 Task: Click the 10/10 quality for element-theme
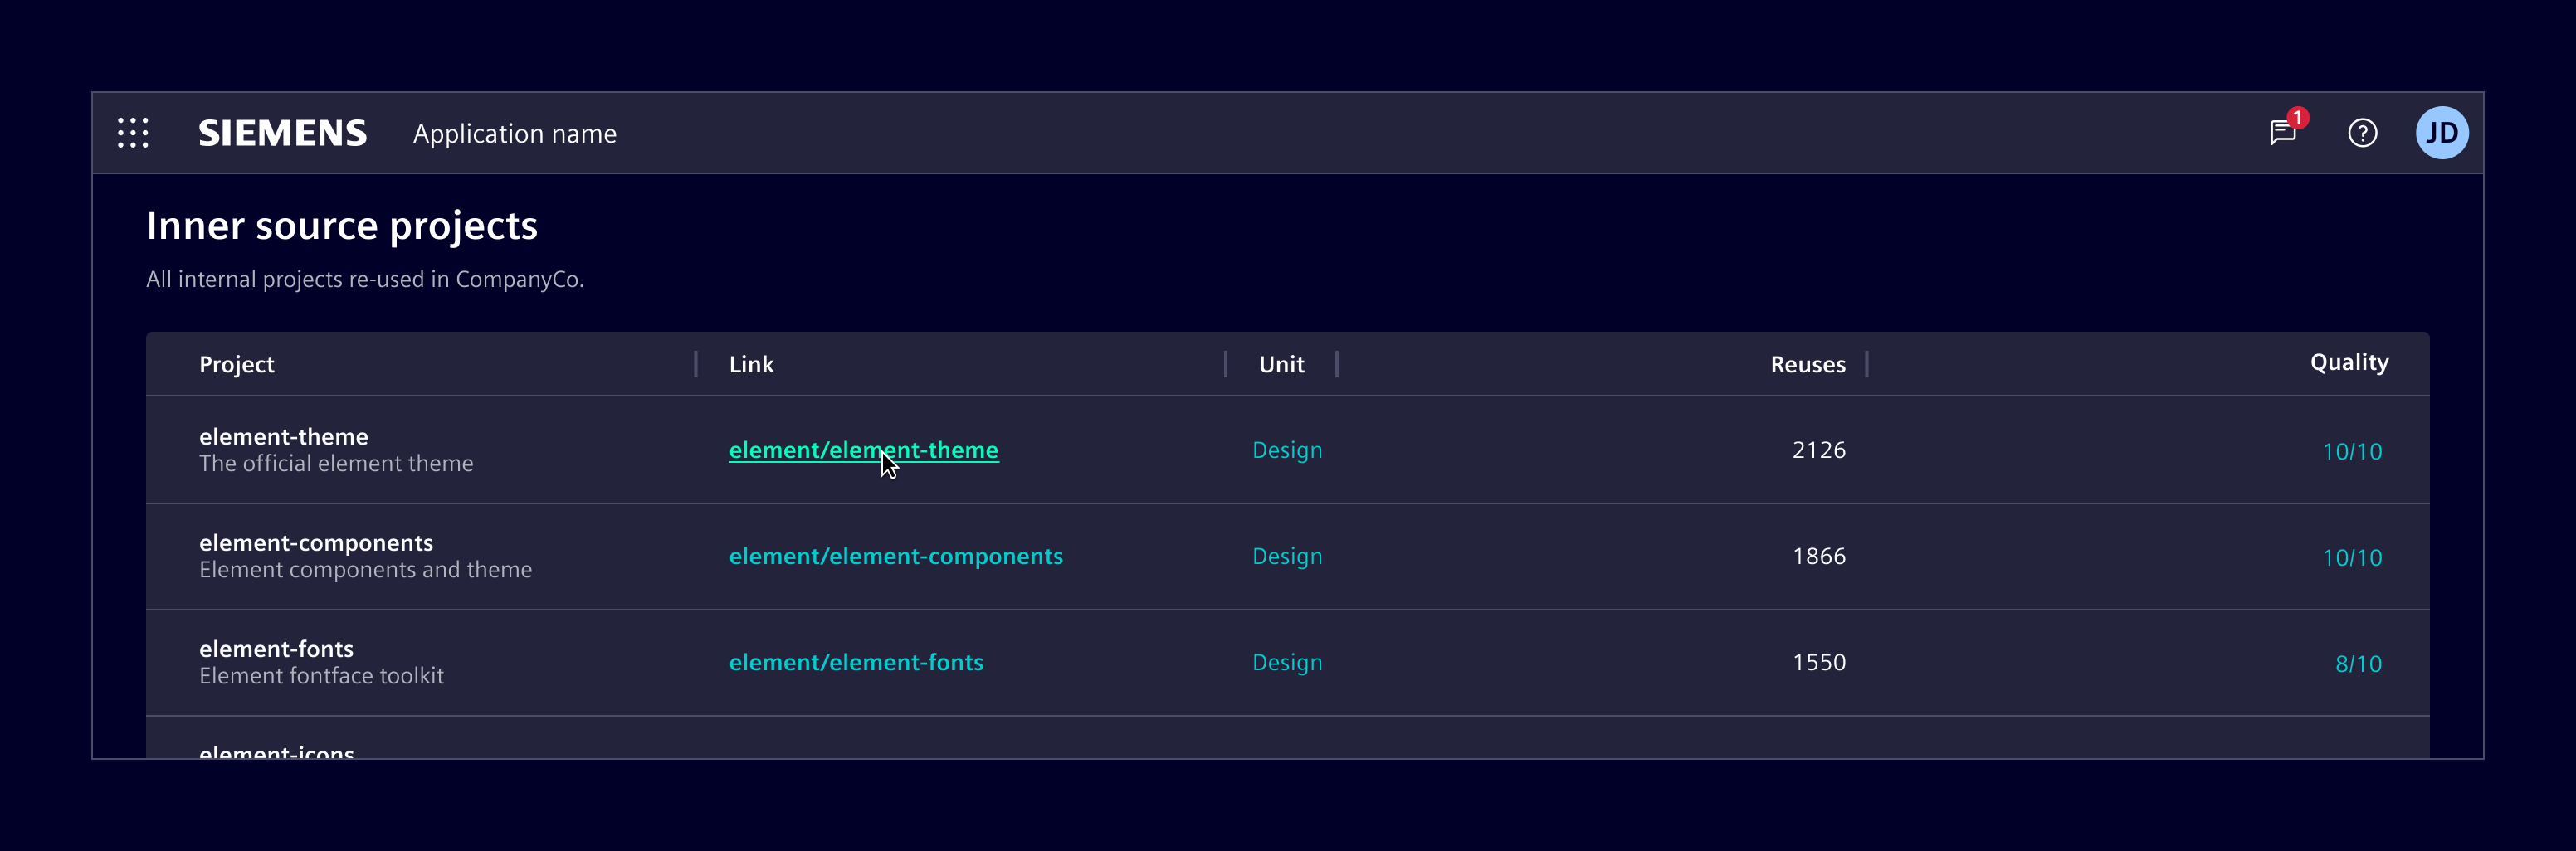point(2352,452)
